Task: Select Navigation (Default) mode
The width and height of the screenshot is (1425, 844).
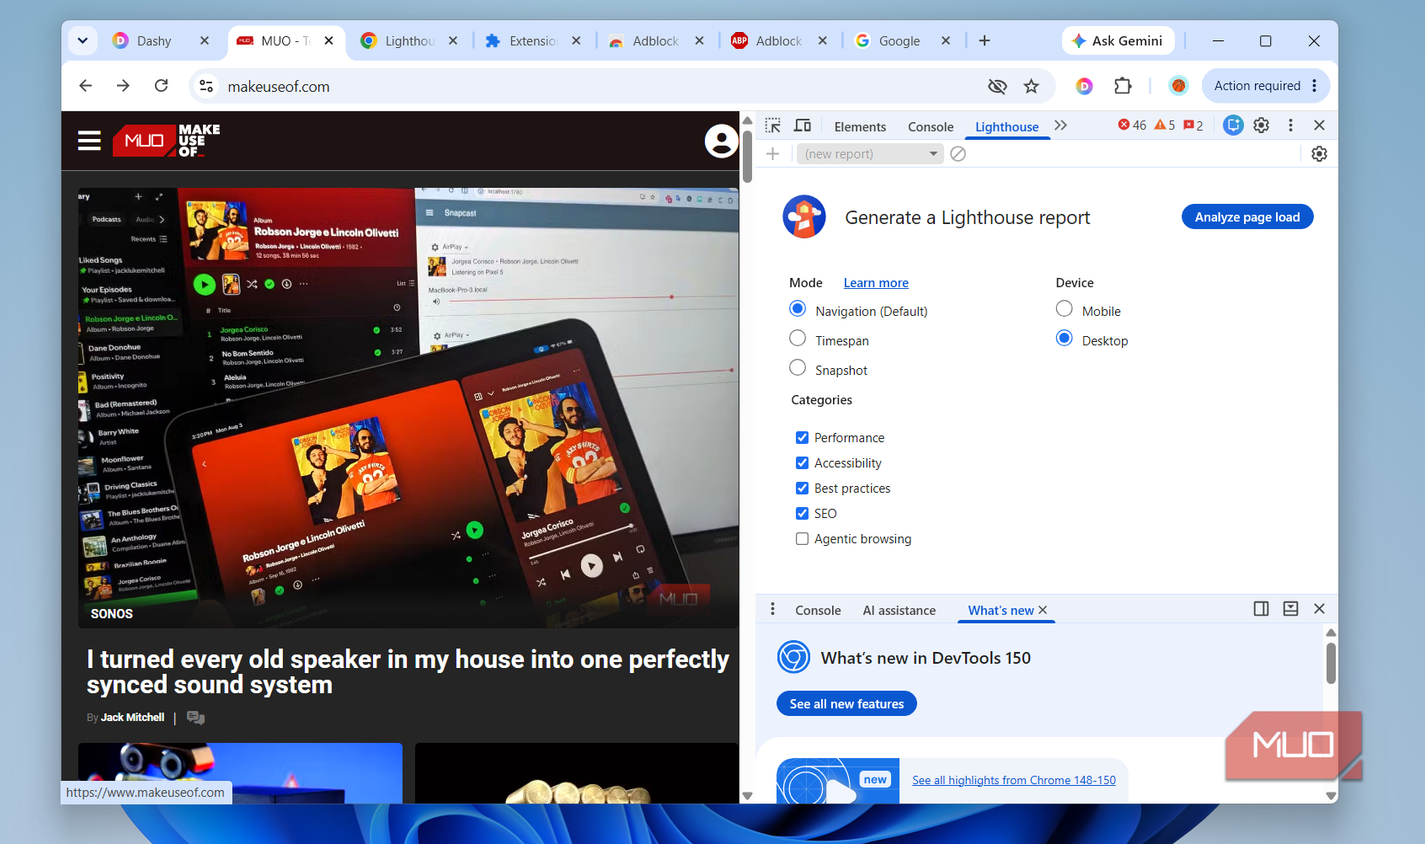Action: click(x=797, y=309)
